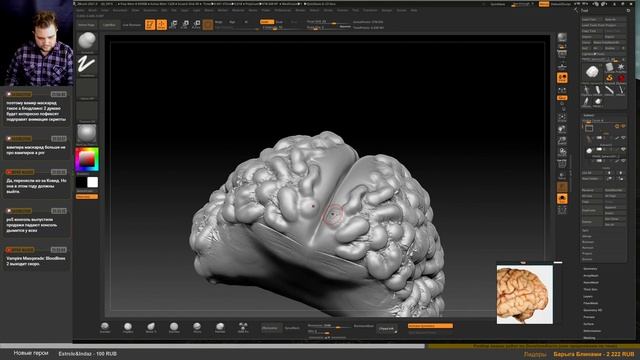Select the first sphere brush in bottom shelf
The width and height of the screenshot is (640, 360).
click(105, 327)
